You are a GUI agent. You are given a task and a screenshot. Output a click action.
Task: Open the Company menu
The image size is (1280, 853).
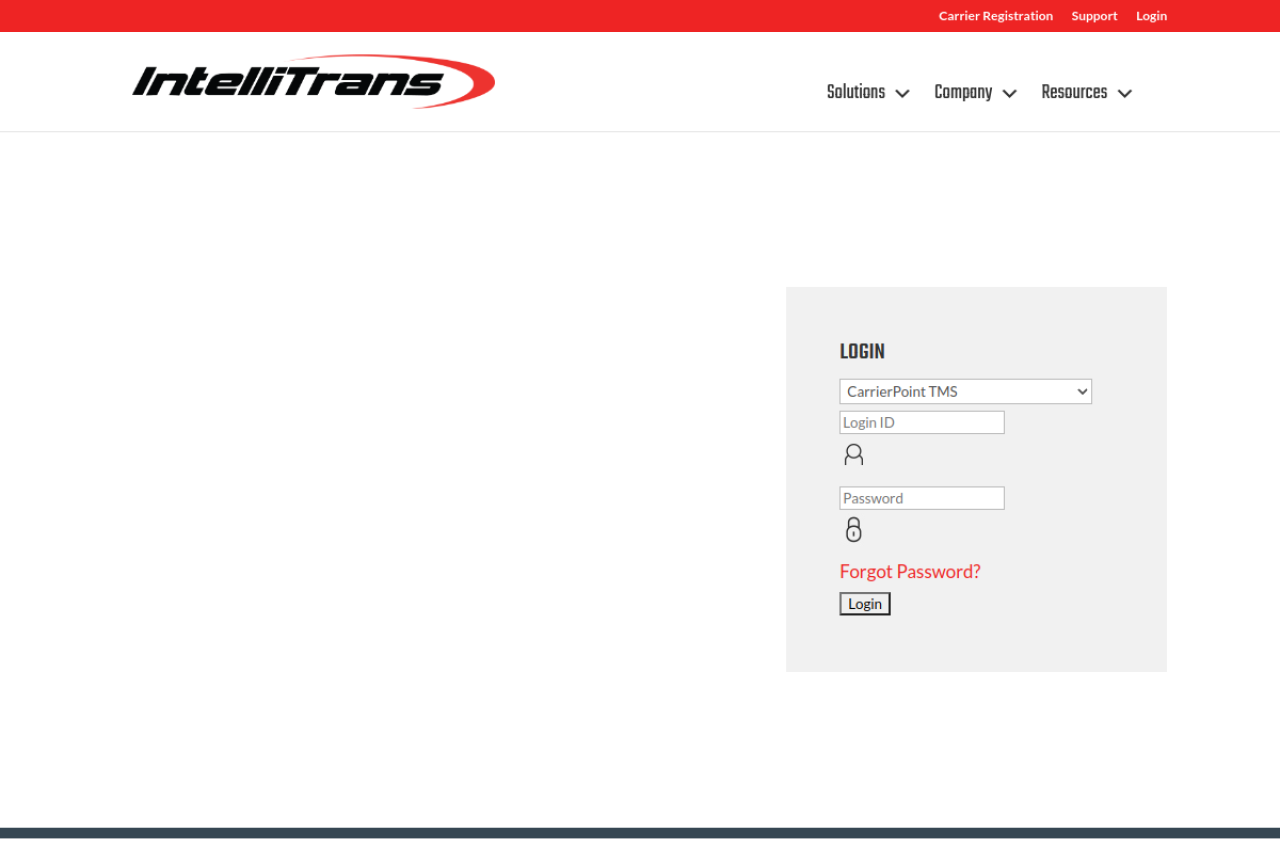(x=962, y=92)
